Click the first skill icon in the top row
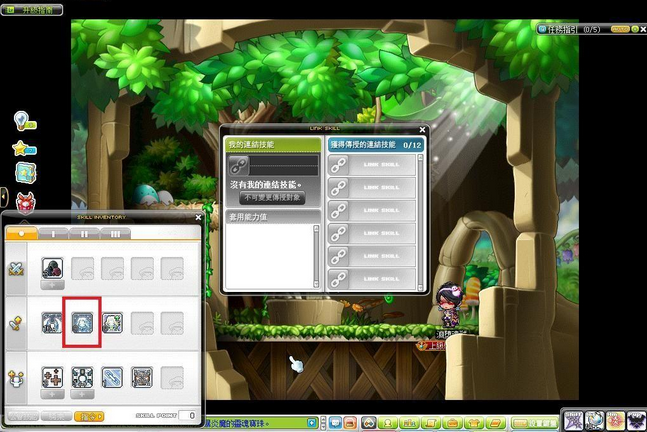This screenshot has width=647, height=432. [x=52, y=268]
